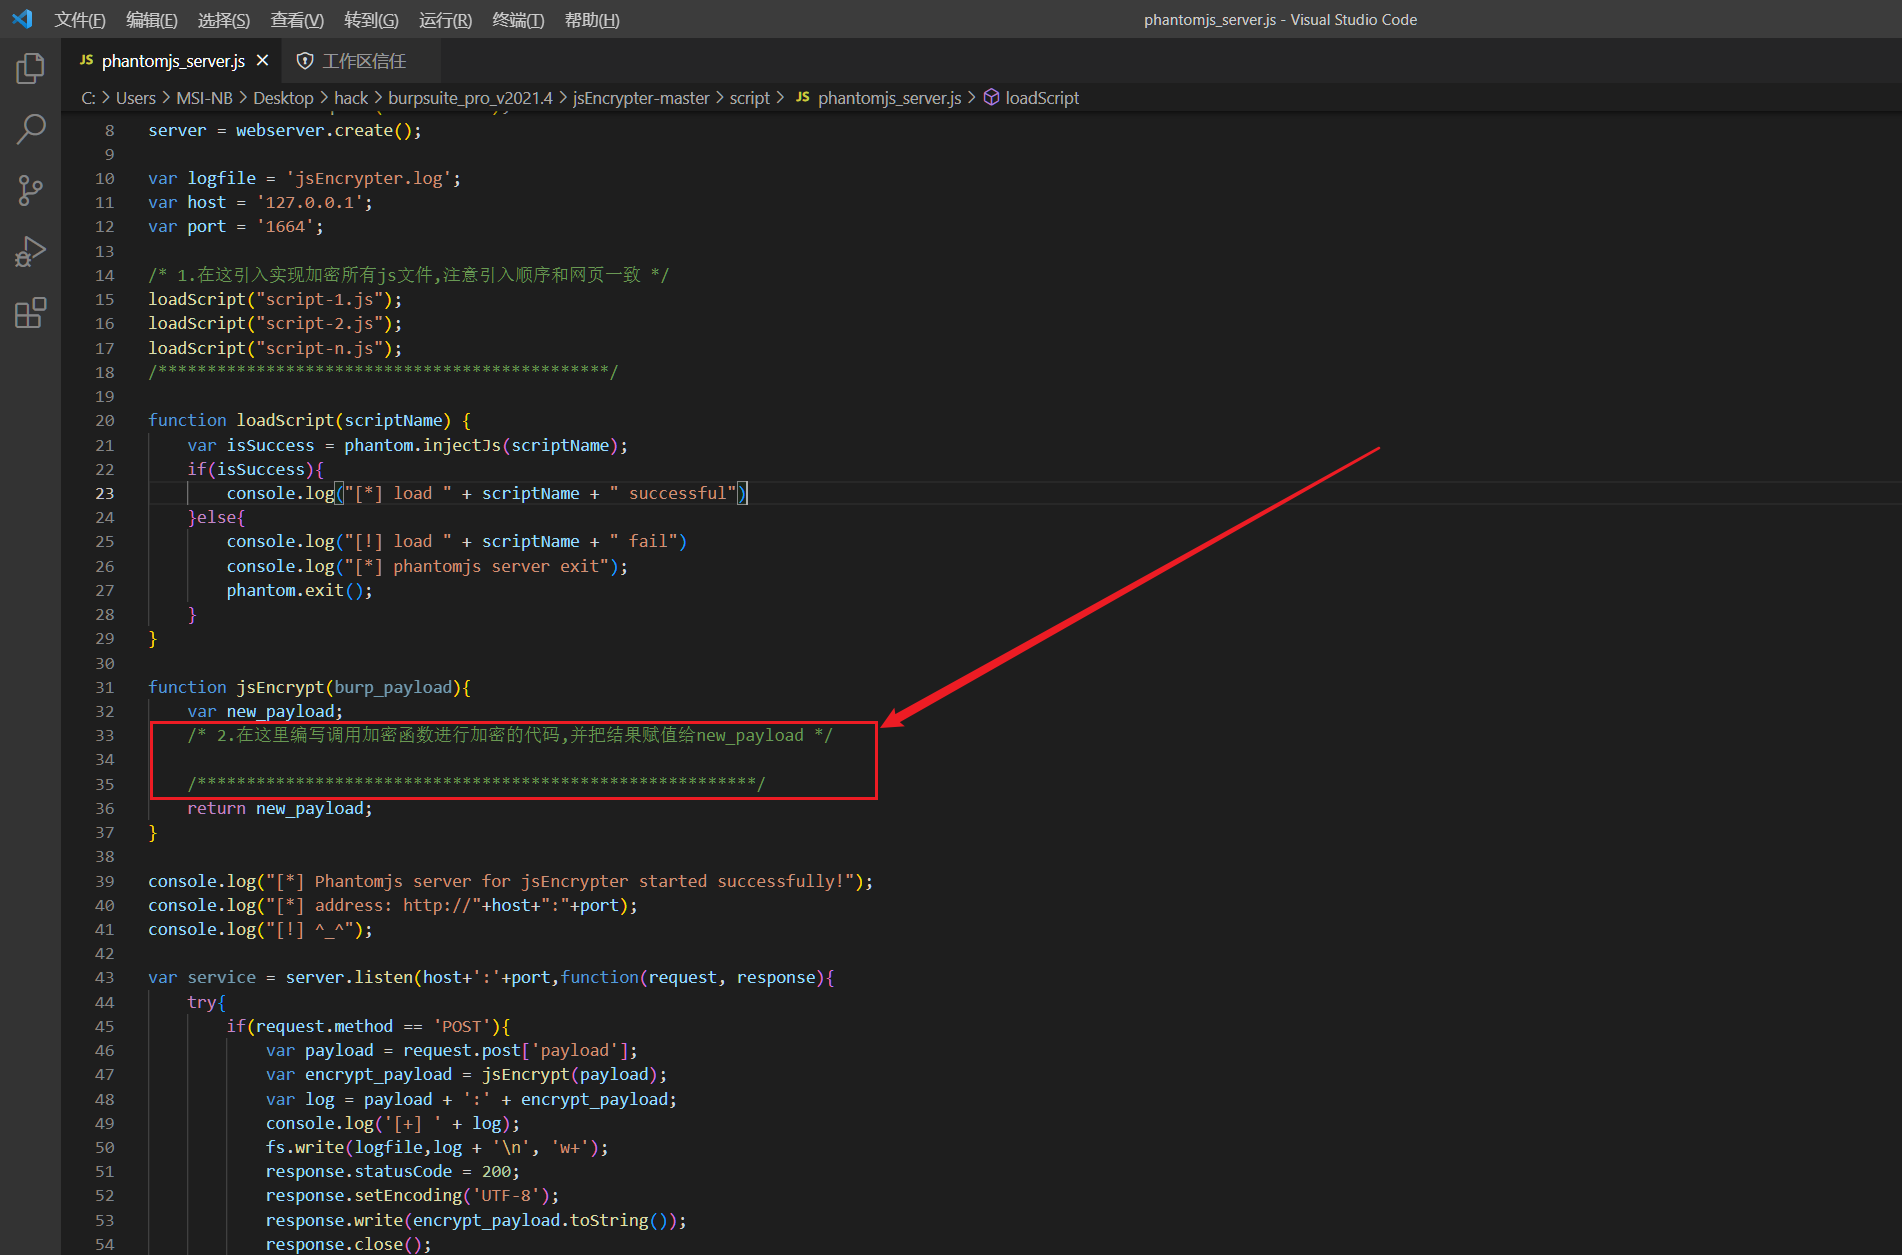Expand burpsuite_pro_v2021.4 breadcrumb
Image resolution: width=1902 pixels, height=1255 pixels.
tap(470, 98)
